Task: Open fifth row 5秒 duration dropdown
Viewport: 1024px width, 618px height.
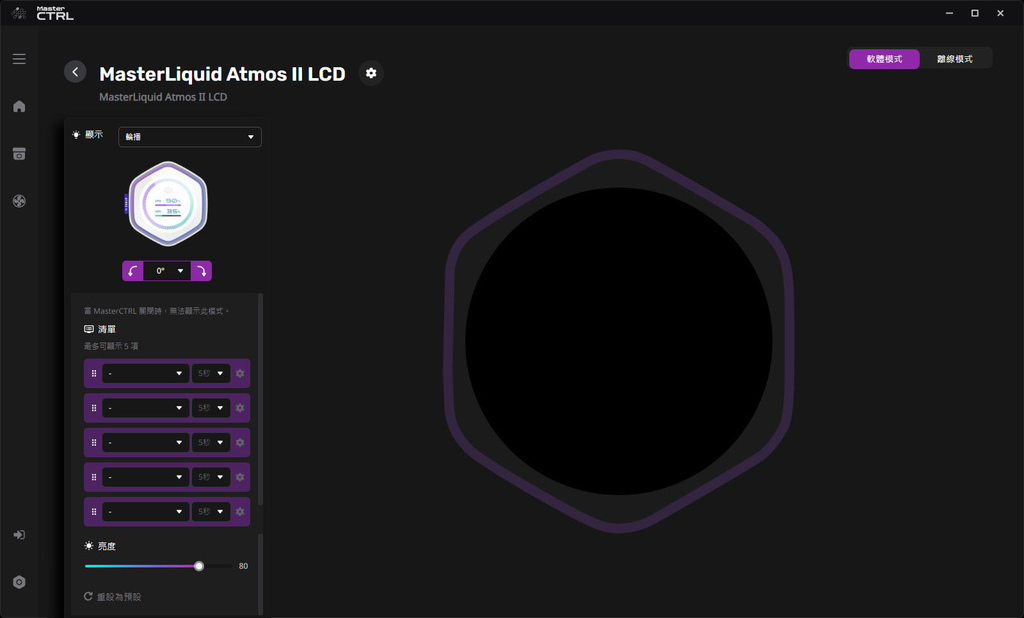Action: 211,512
